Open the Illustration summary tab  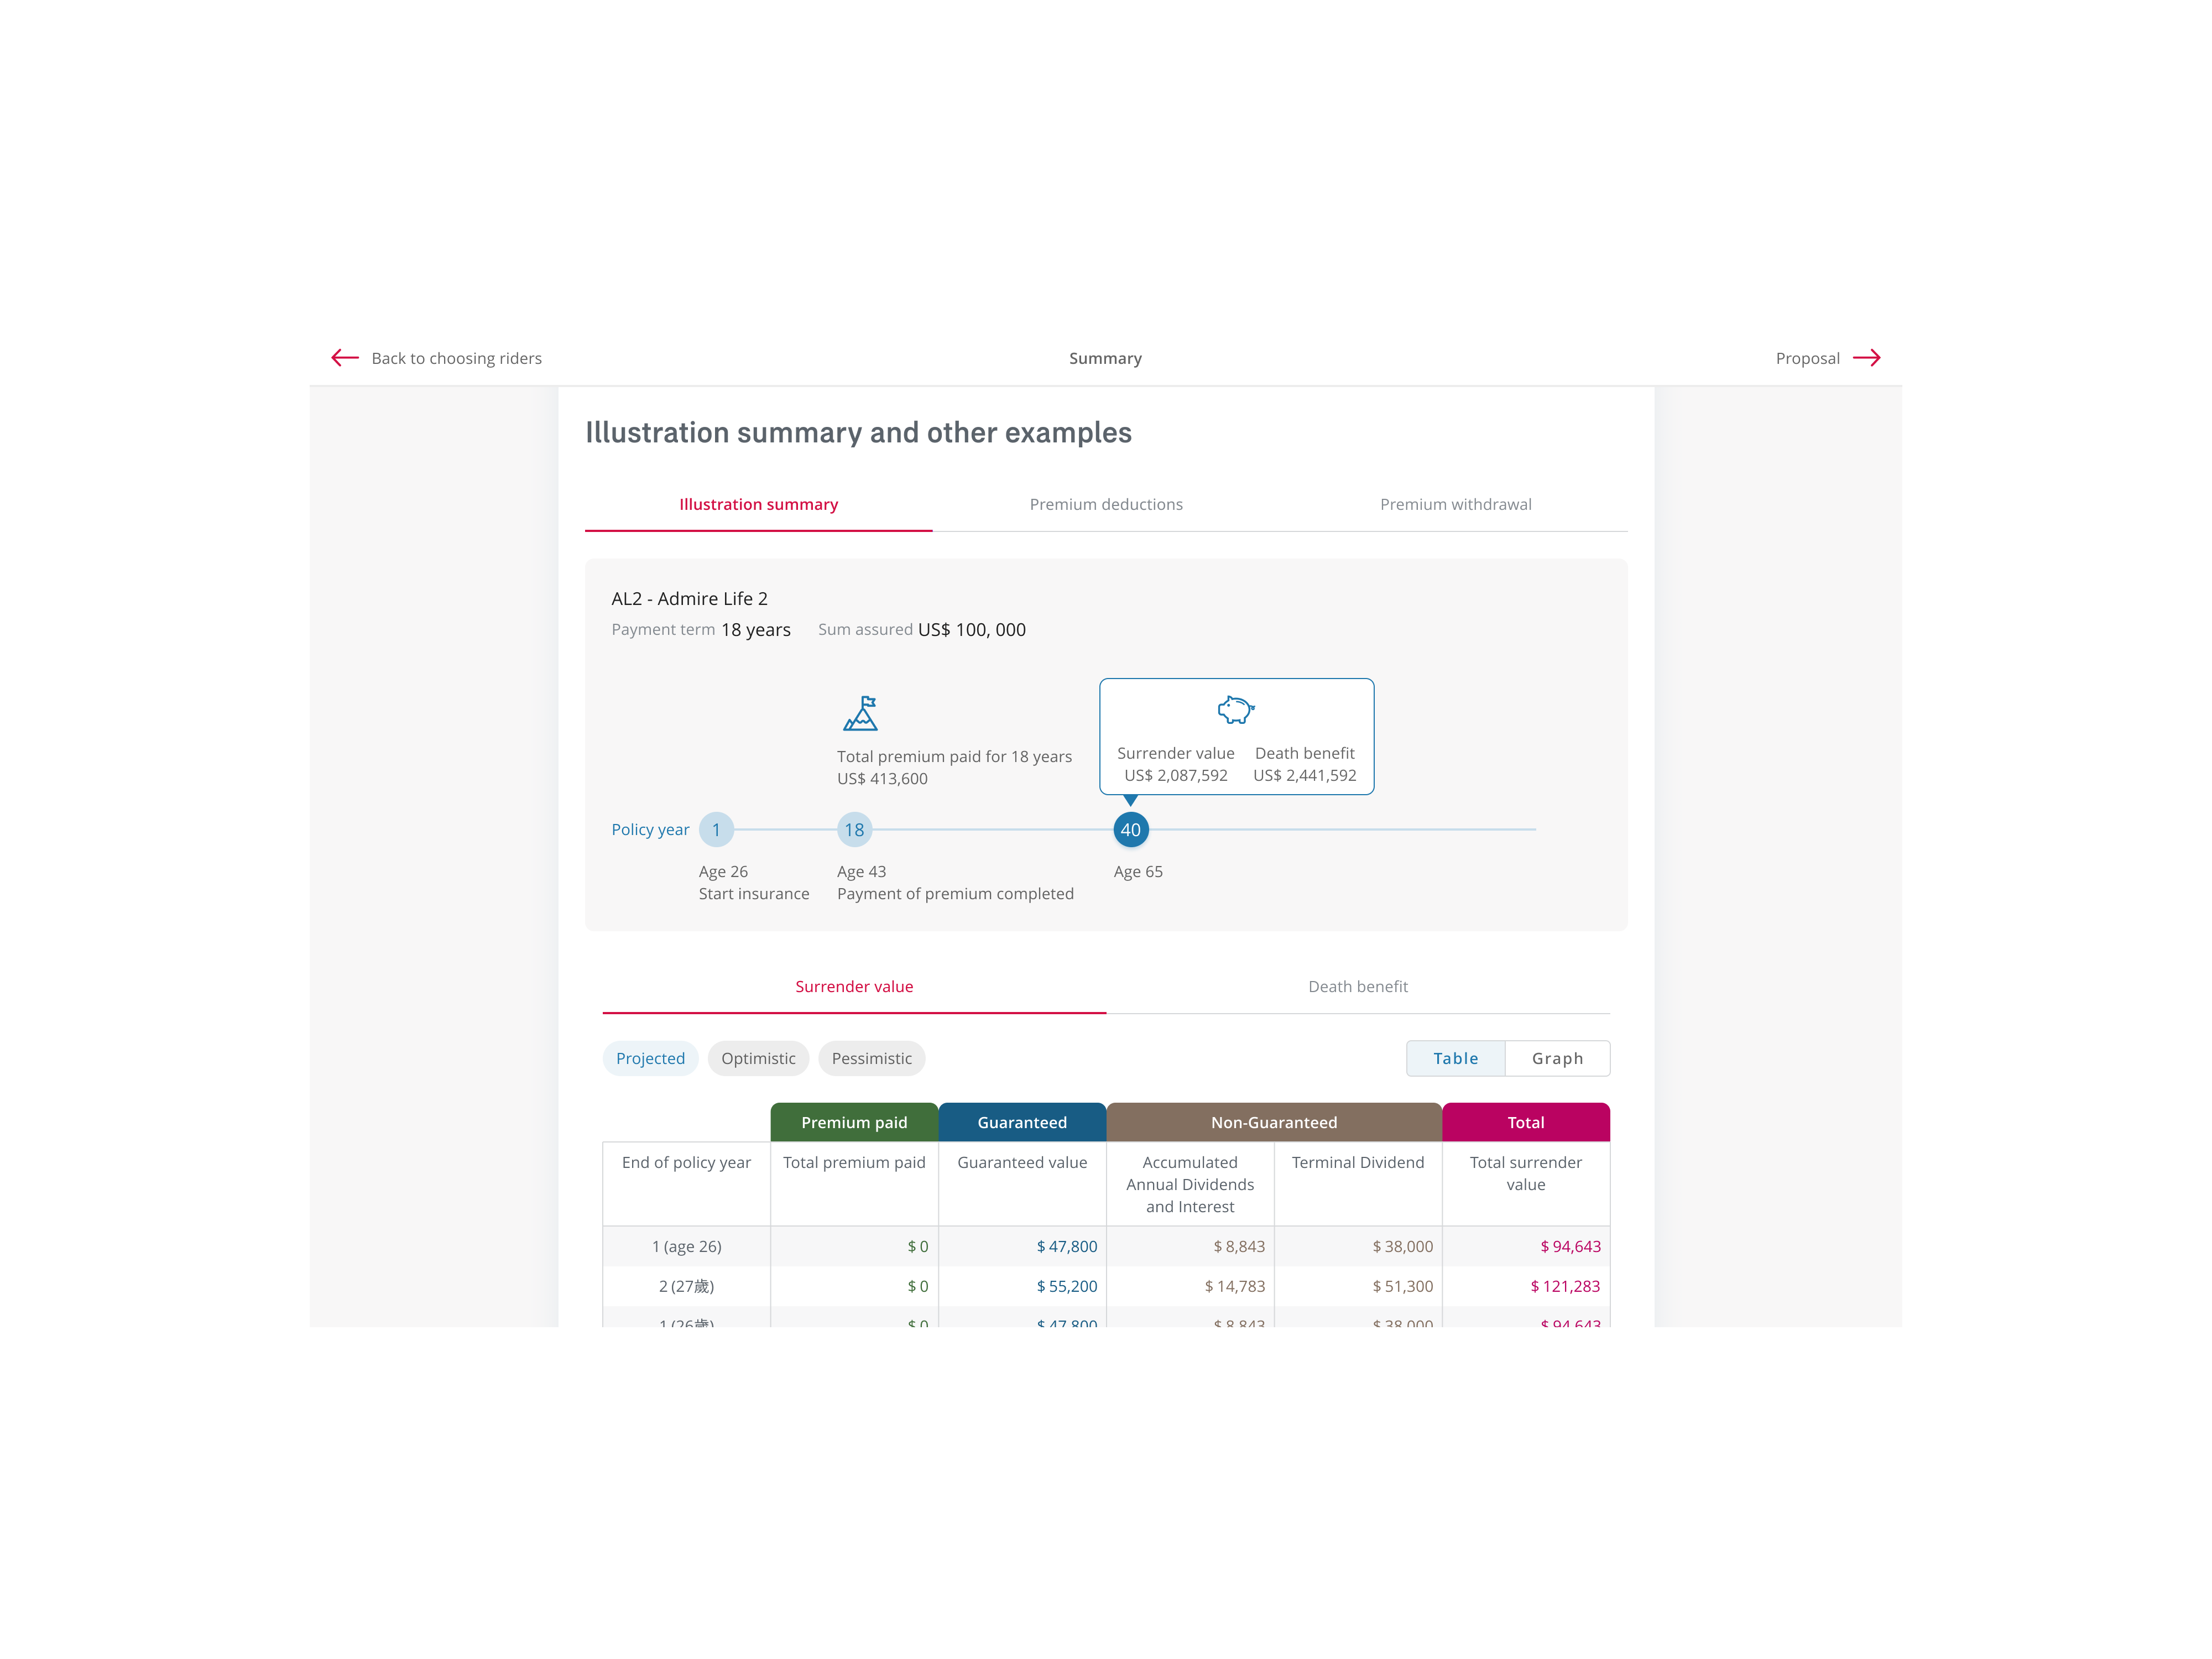click(759, 504)
